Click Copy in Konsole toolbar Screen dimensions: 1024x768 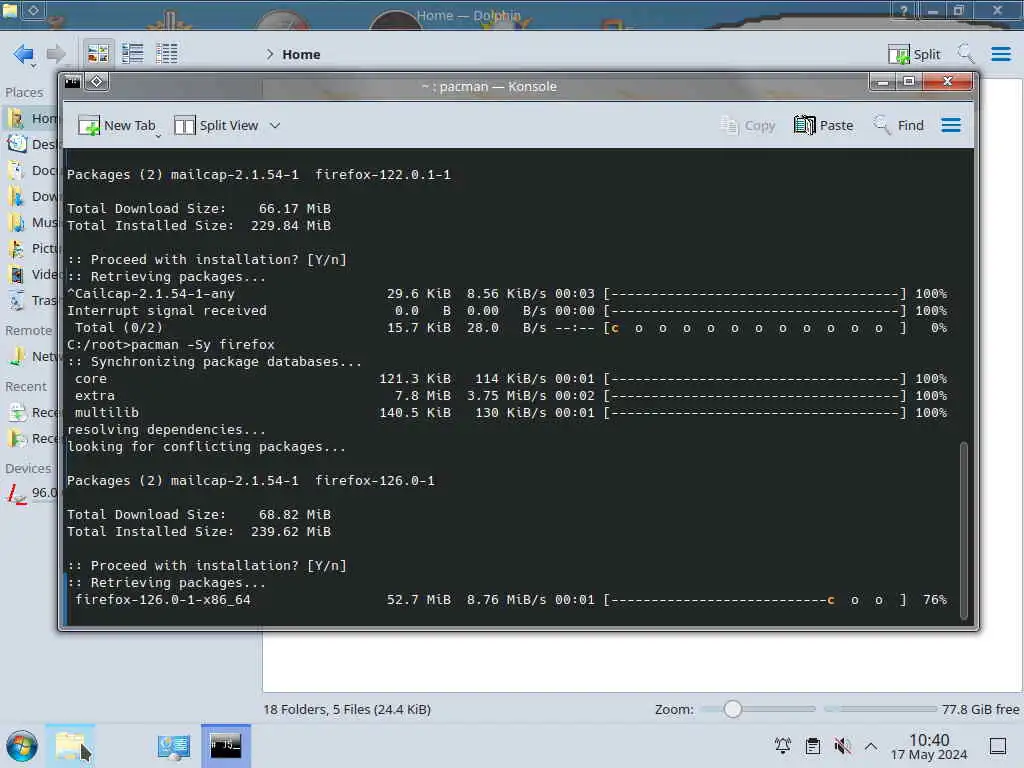pos(748,125)
